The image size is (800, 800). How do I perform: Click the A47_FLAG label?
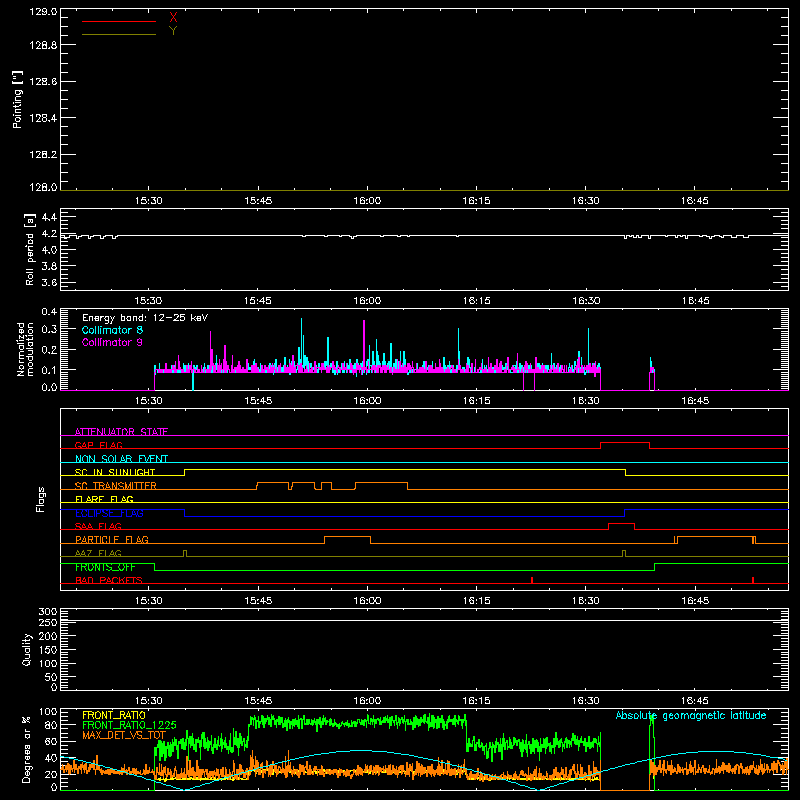(x=98, y=553)
